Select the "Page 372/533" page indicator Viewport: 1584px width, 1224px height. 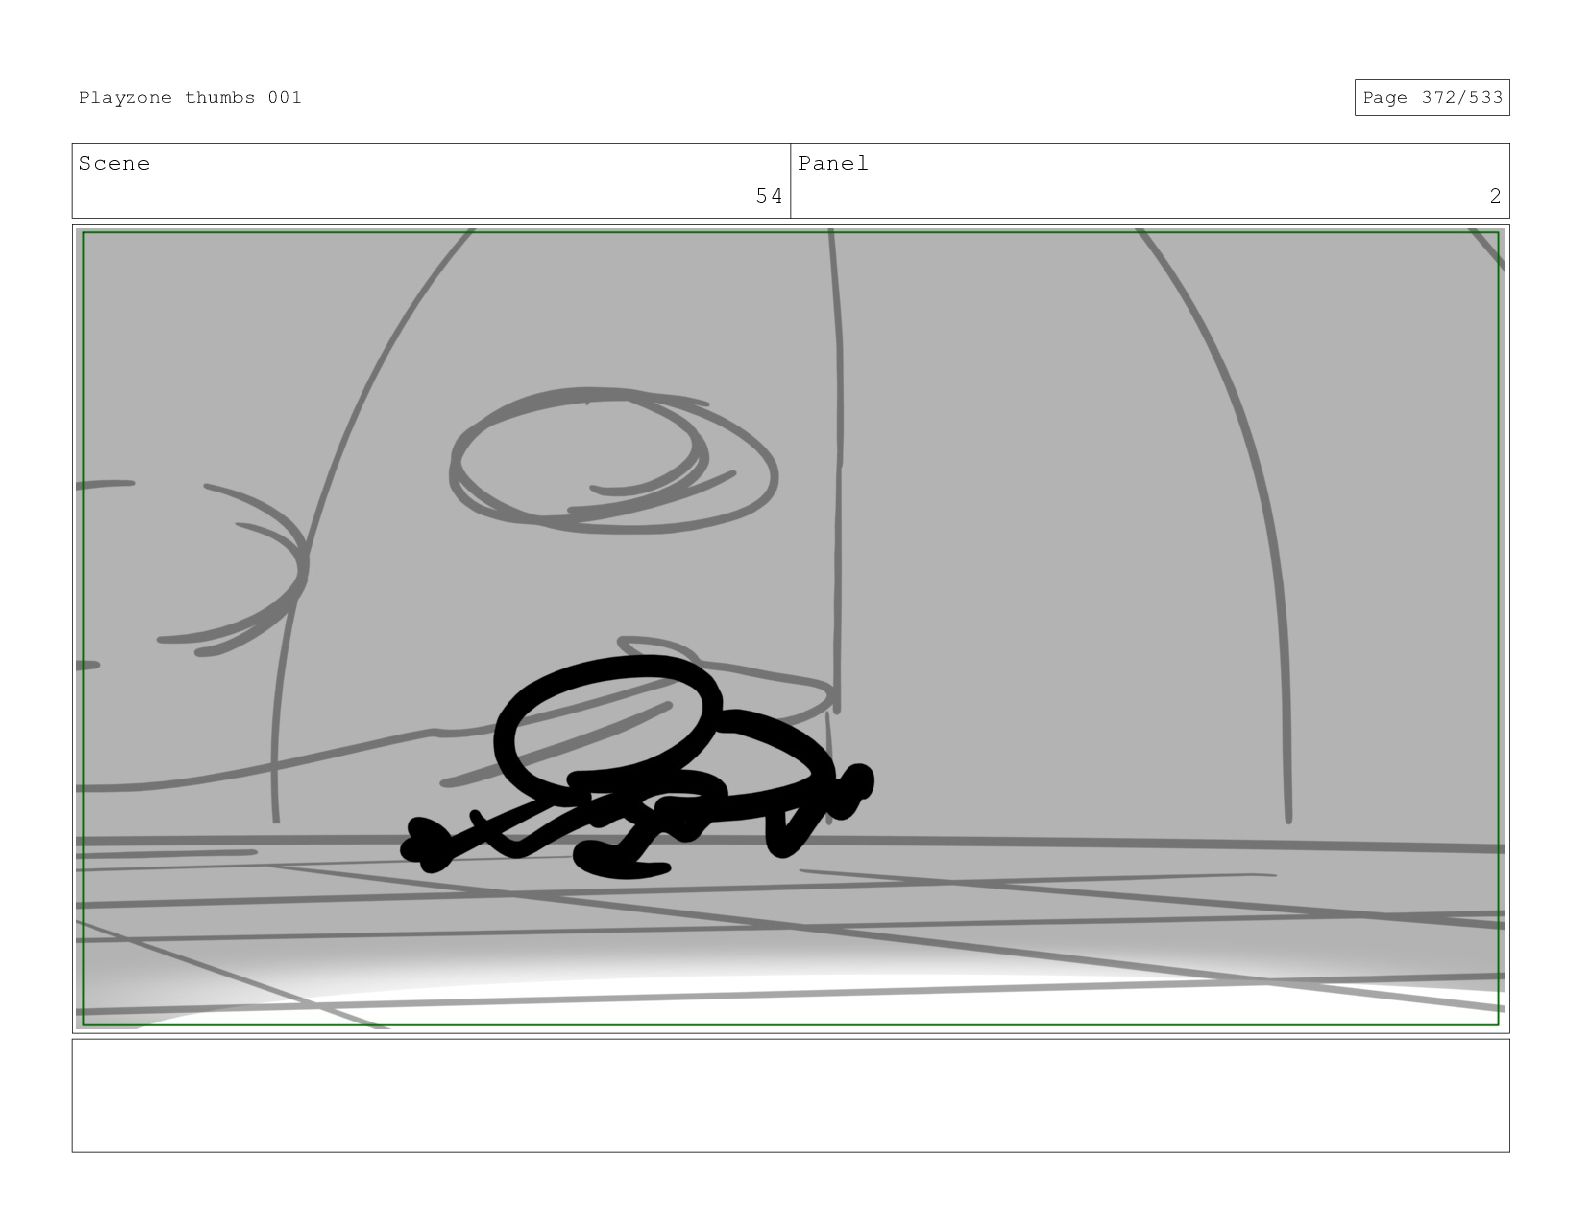tap(1432, 98)
